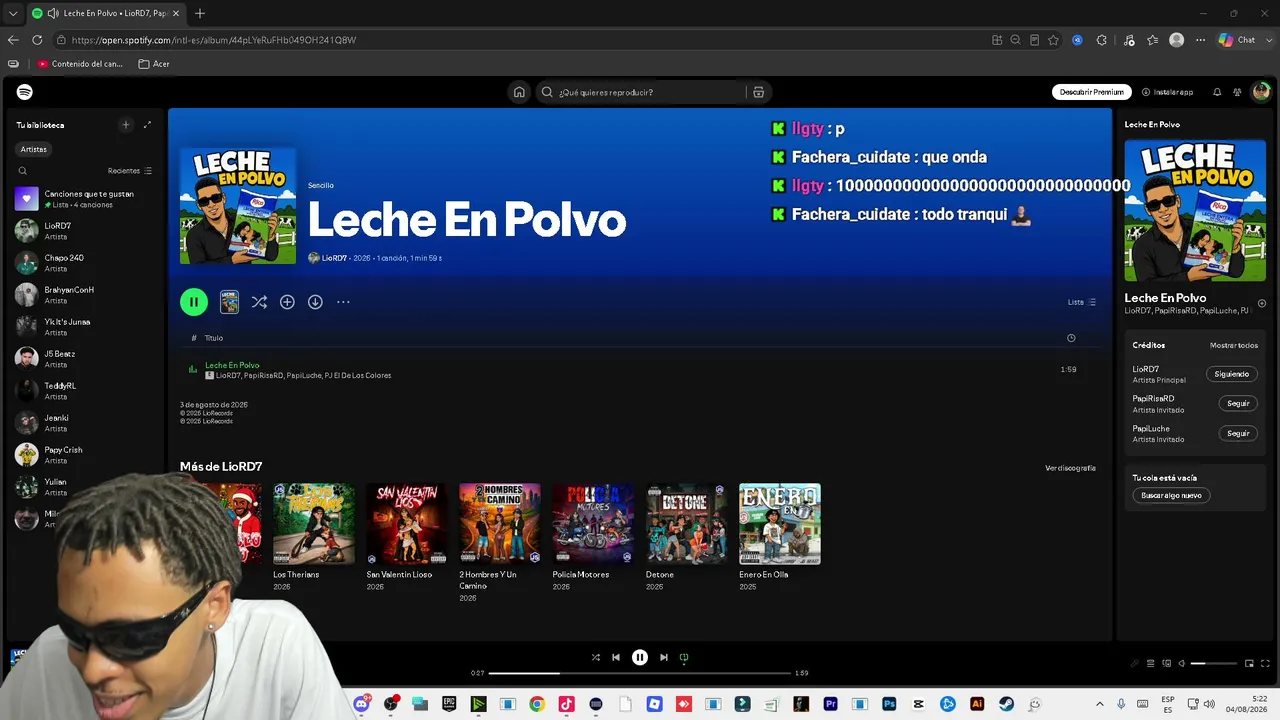Open the miniplayer from the player bar
Screen dimensions: 1280x720
click(1249, 663)
